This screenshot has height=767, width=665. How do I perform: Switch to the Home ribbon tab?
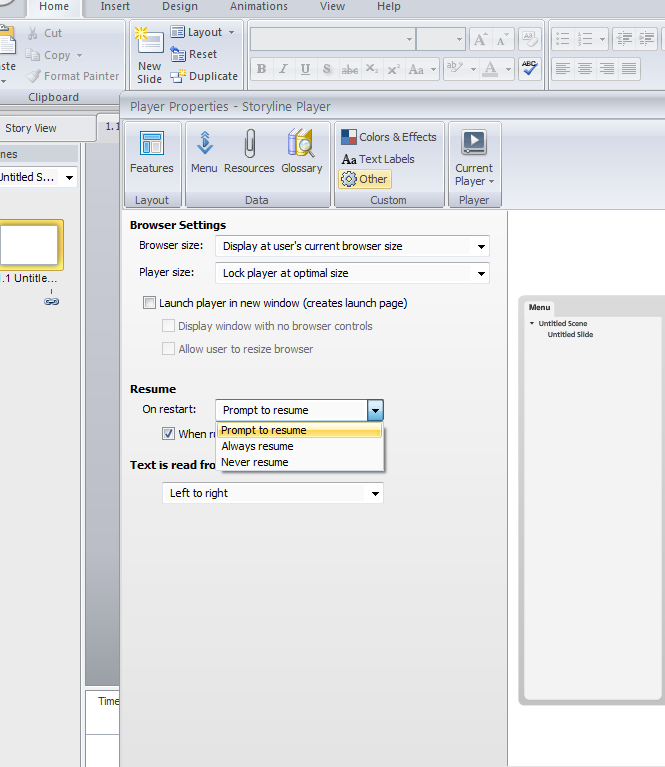coord(54,6)
